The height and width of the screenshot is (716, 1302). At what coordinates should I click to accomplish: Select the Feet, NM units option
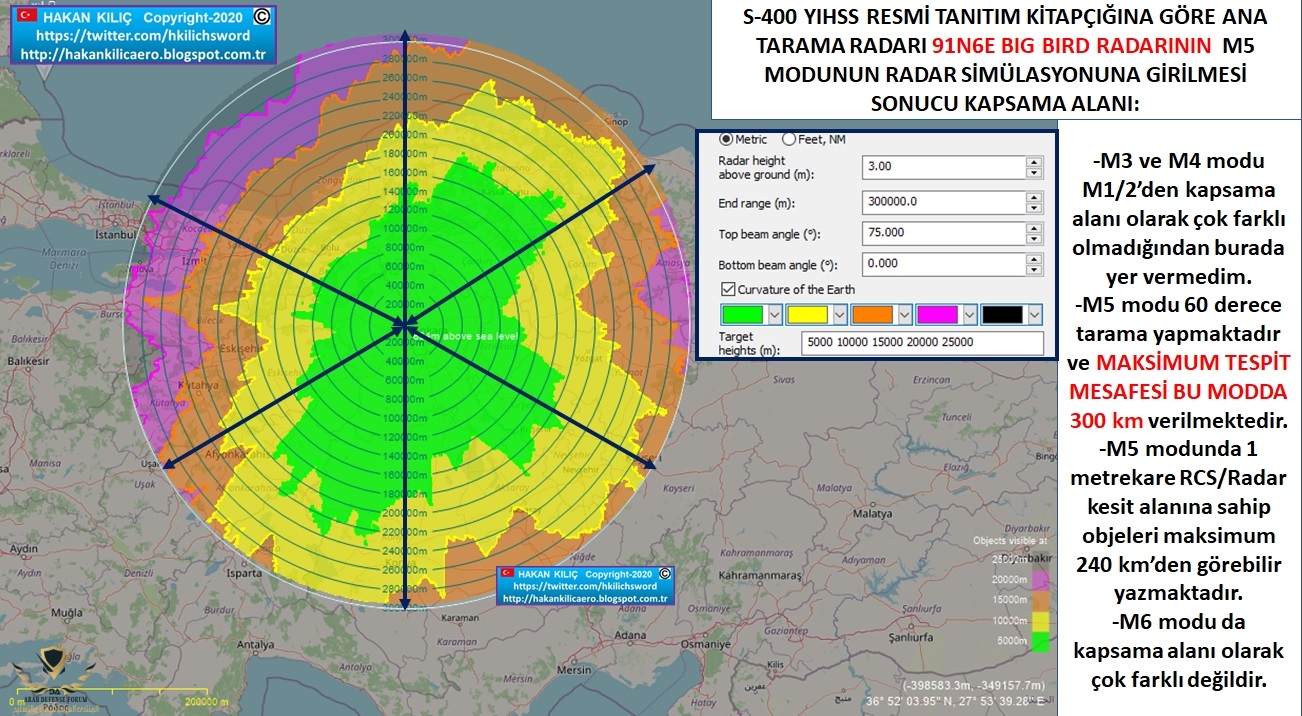789,139
